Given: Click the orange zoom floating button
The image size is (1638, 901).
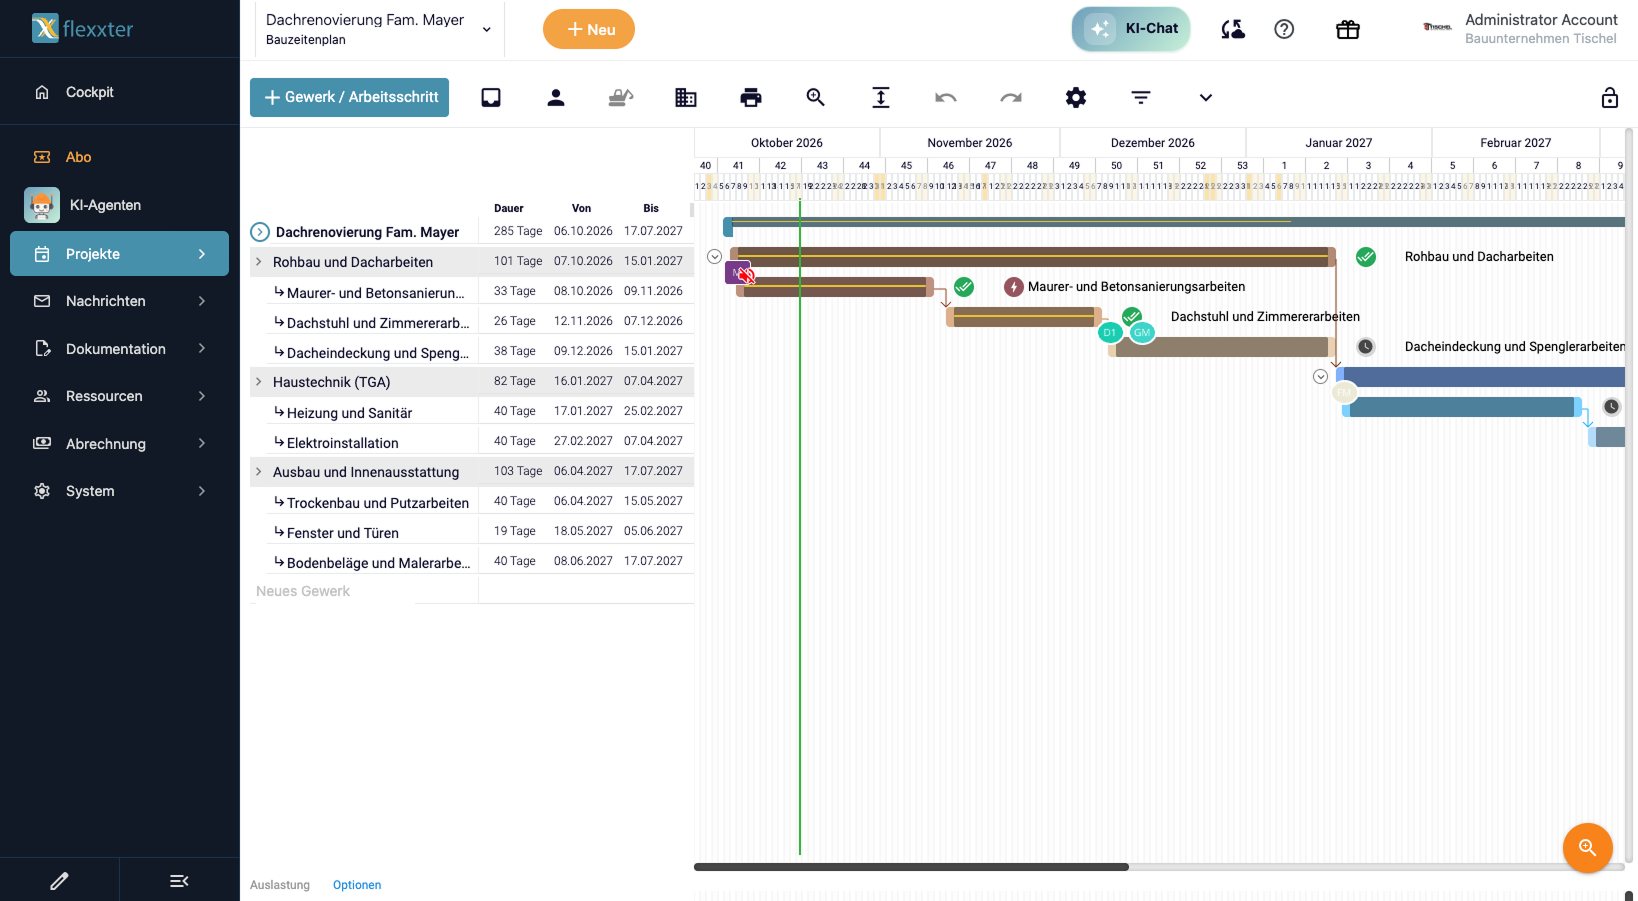Looking at the screenshot, I should [1588, 848].
